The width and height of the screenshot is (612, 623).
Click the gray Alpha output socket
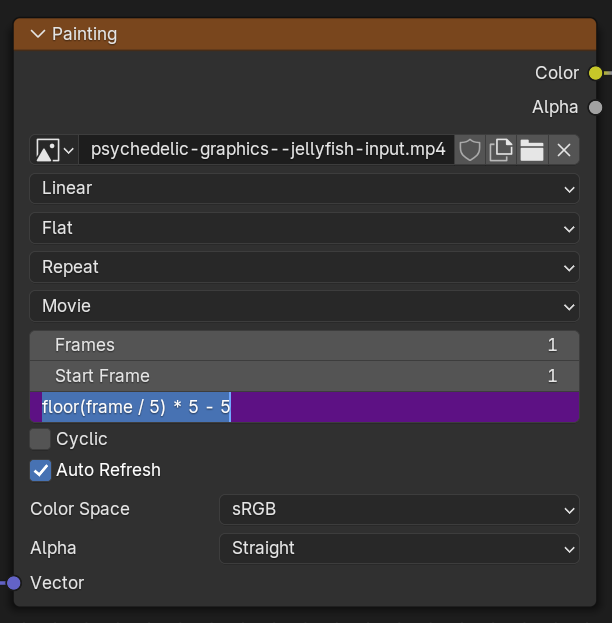click(x=595, y=107)
